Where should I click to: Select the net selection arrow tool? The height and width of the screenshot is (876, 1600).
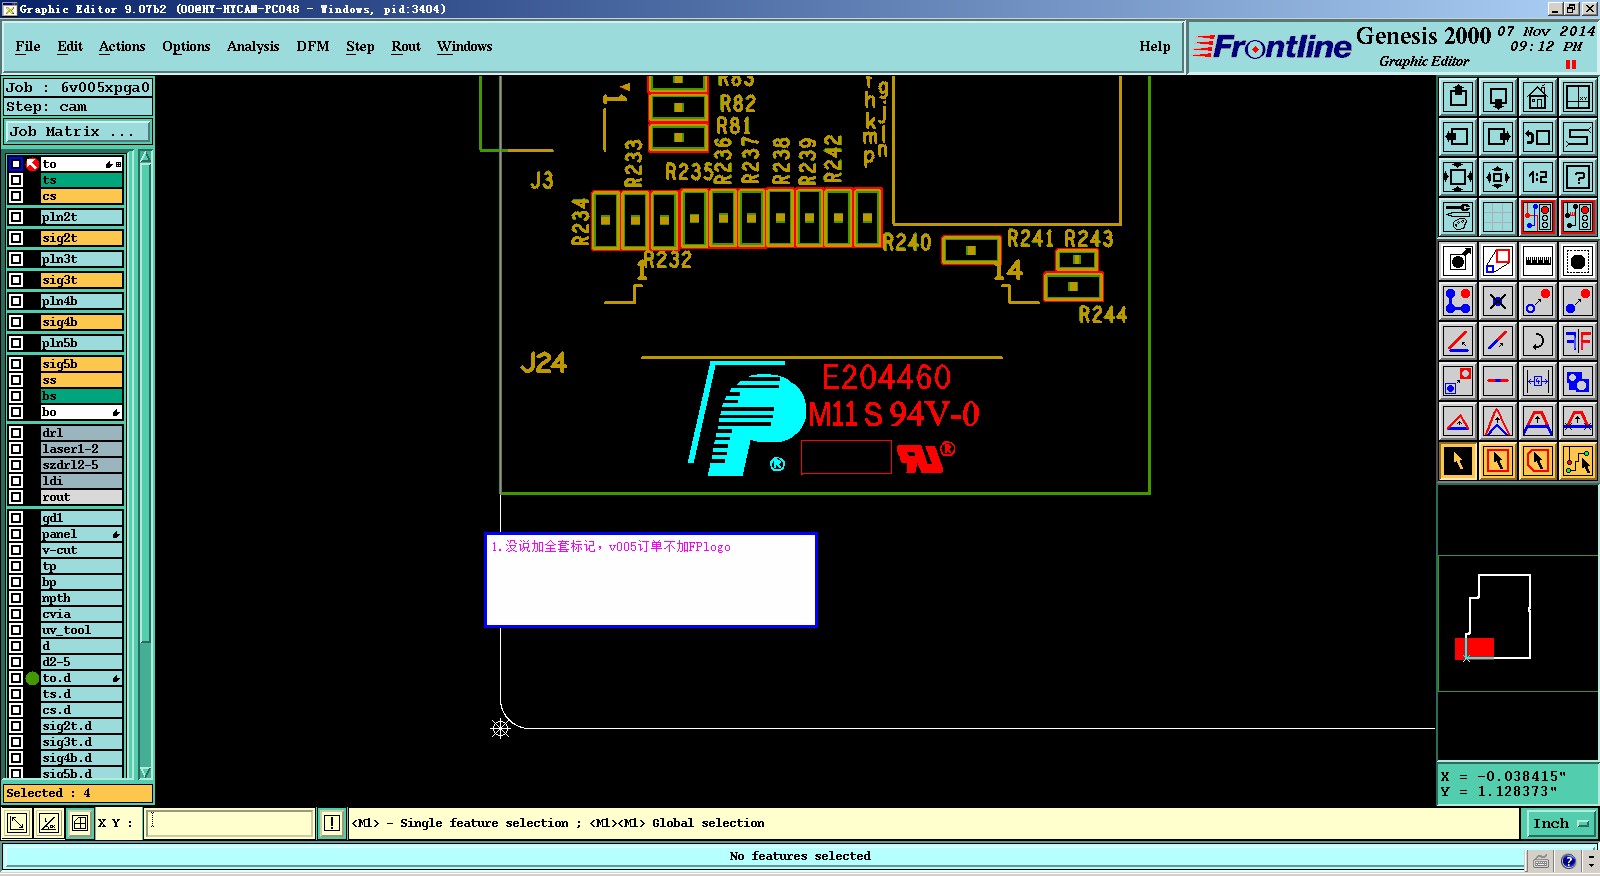click(1578, 461)
